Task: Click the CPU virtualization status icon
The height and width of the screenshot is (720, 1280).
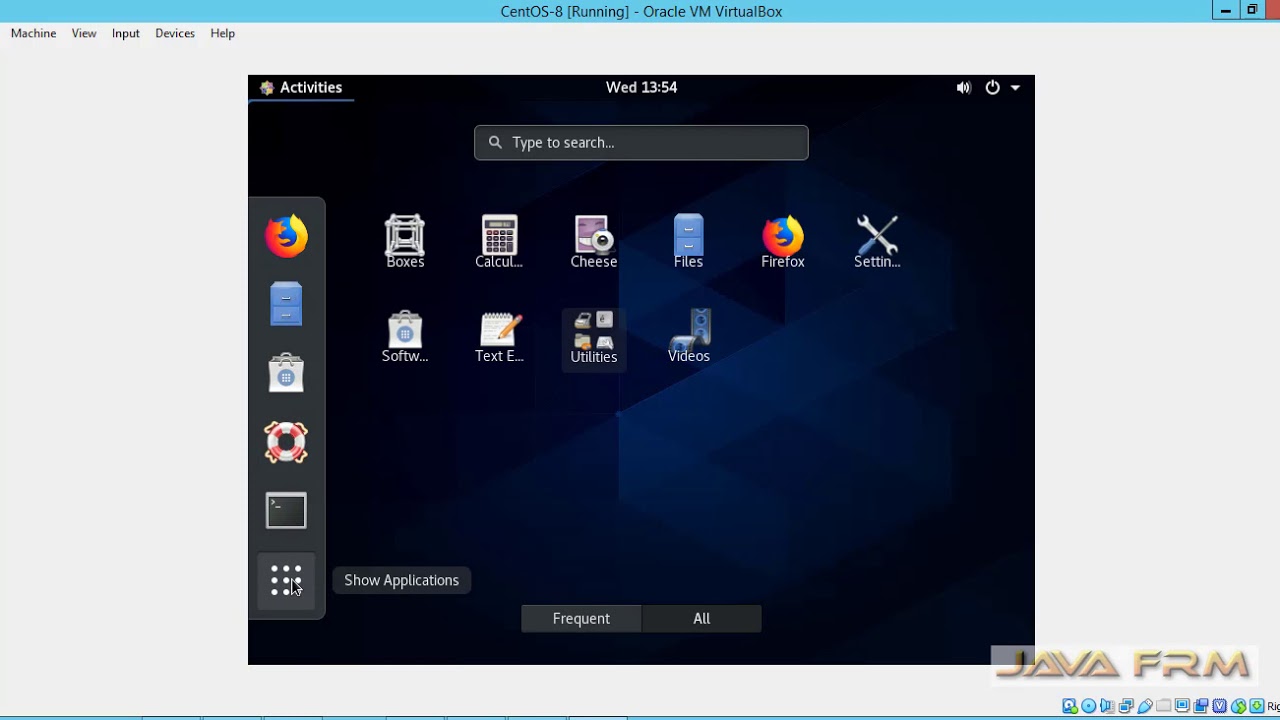Action: [1220, 706]
